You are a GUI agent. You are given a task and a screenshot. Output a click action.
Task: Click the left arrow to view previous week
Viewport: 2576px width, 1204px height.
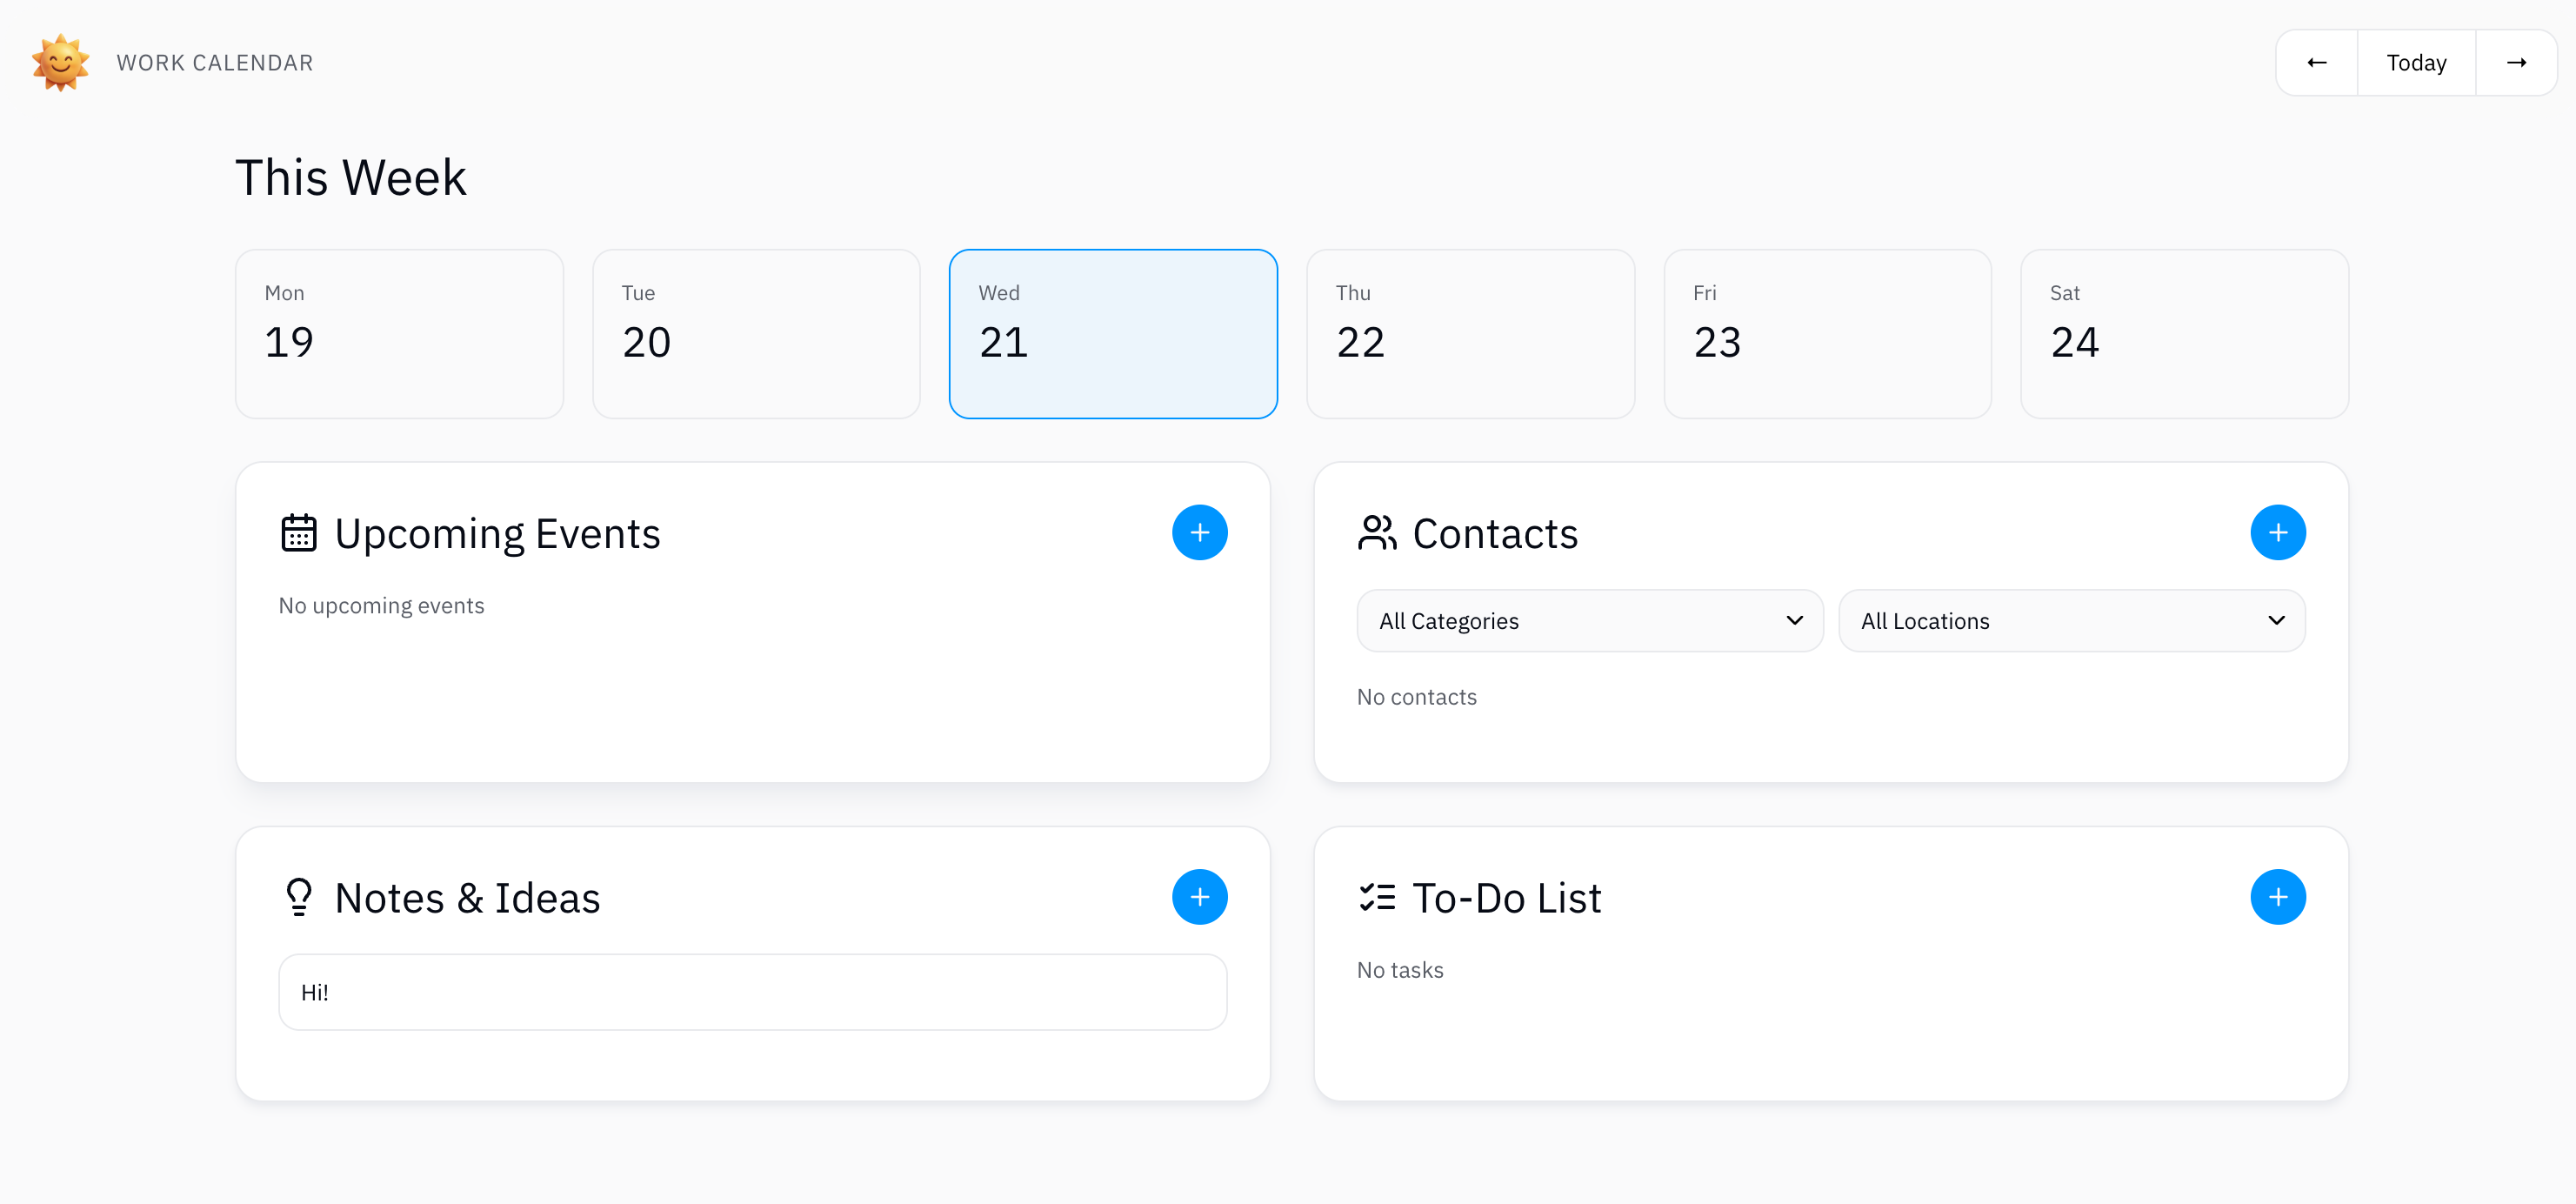tap(2316, 62)
